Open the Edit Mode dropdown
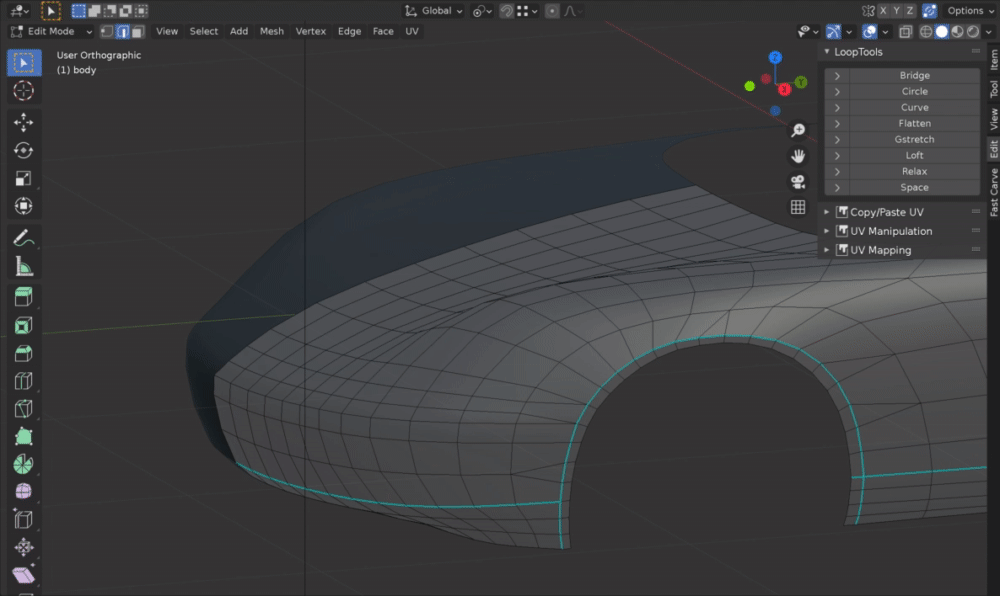Image resolution: width=1000 pixels, height=596 pixels. (52, 32)
